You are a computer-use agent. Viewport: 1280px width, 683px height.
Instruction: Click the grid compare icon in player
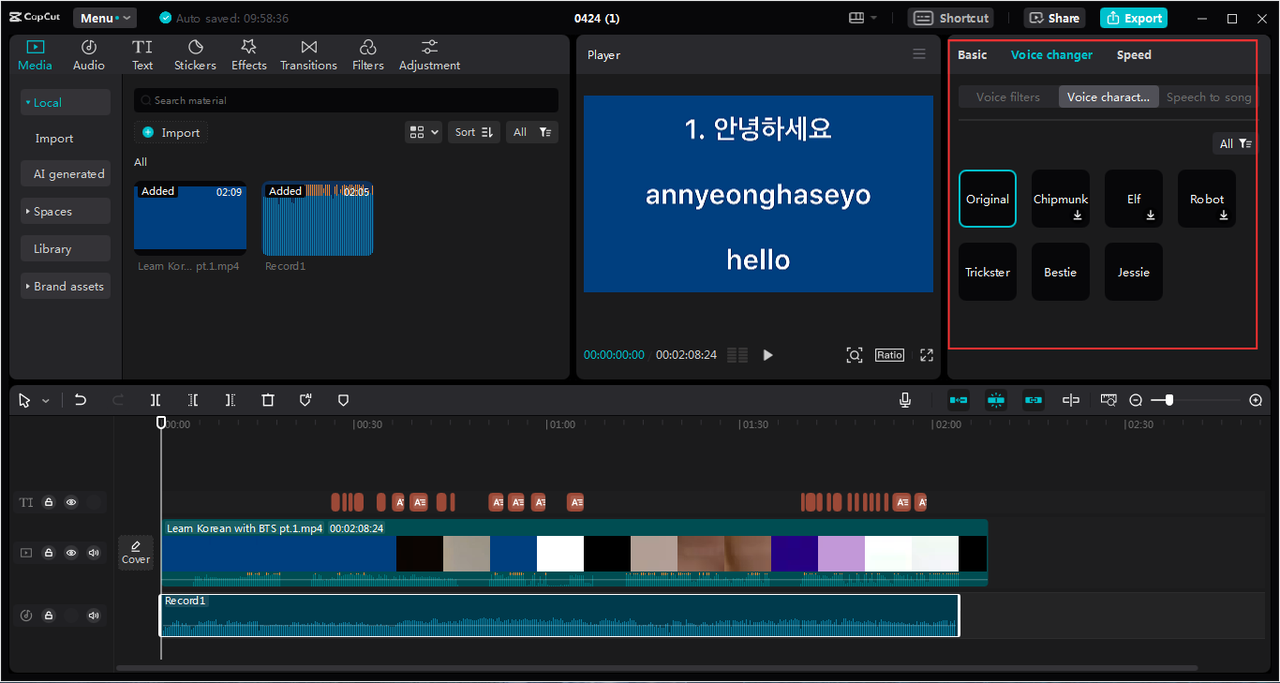(x=737, y=355)
